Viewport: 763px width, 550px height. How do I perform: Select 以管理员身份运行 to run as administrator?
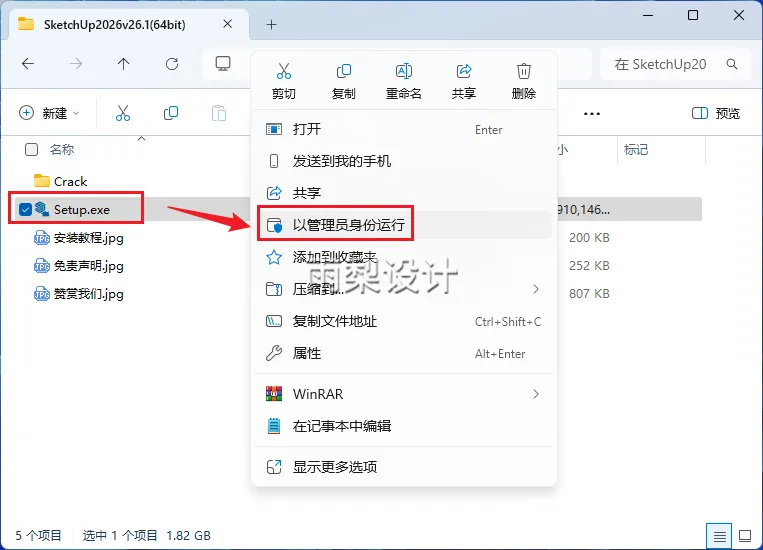tap(403, 225)
